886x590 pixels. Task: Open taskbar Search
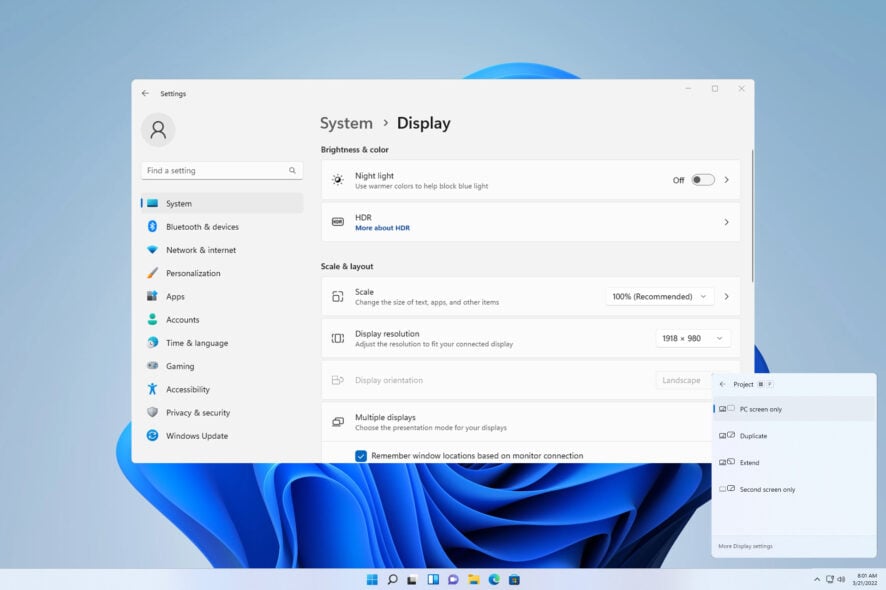coord(392,580)
